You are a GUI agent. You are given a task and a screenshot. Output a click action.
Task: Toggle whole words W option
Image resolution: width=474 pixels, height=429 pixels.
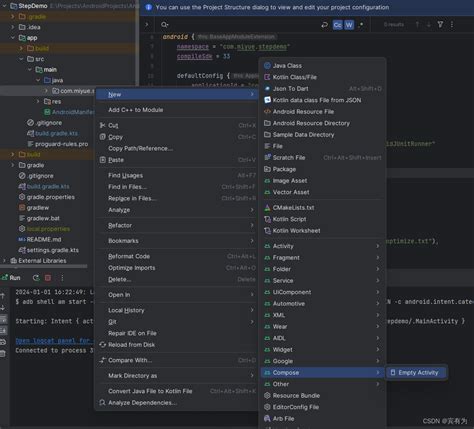pos(349,25)
